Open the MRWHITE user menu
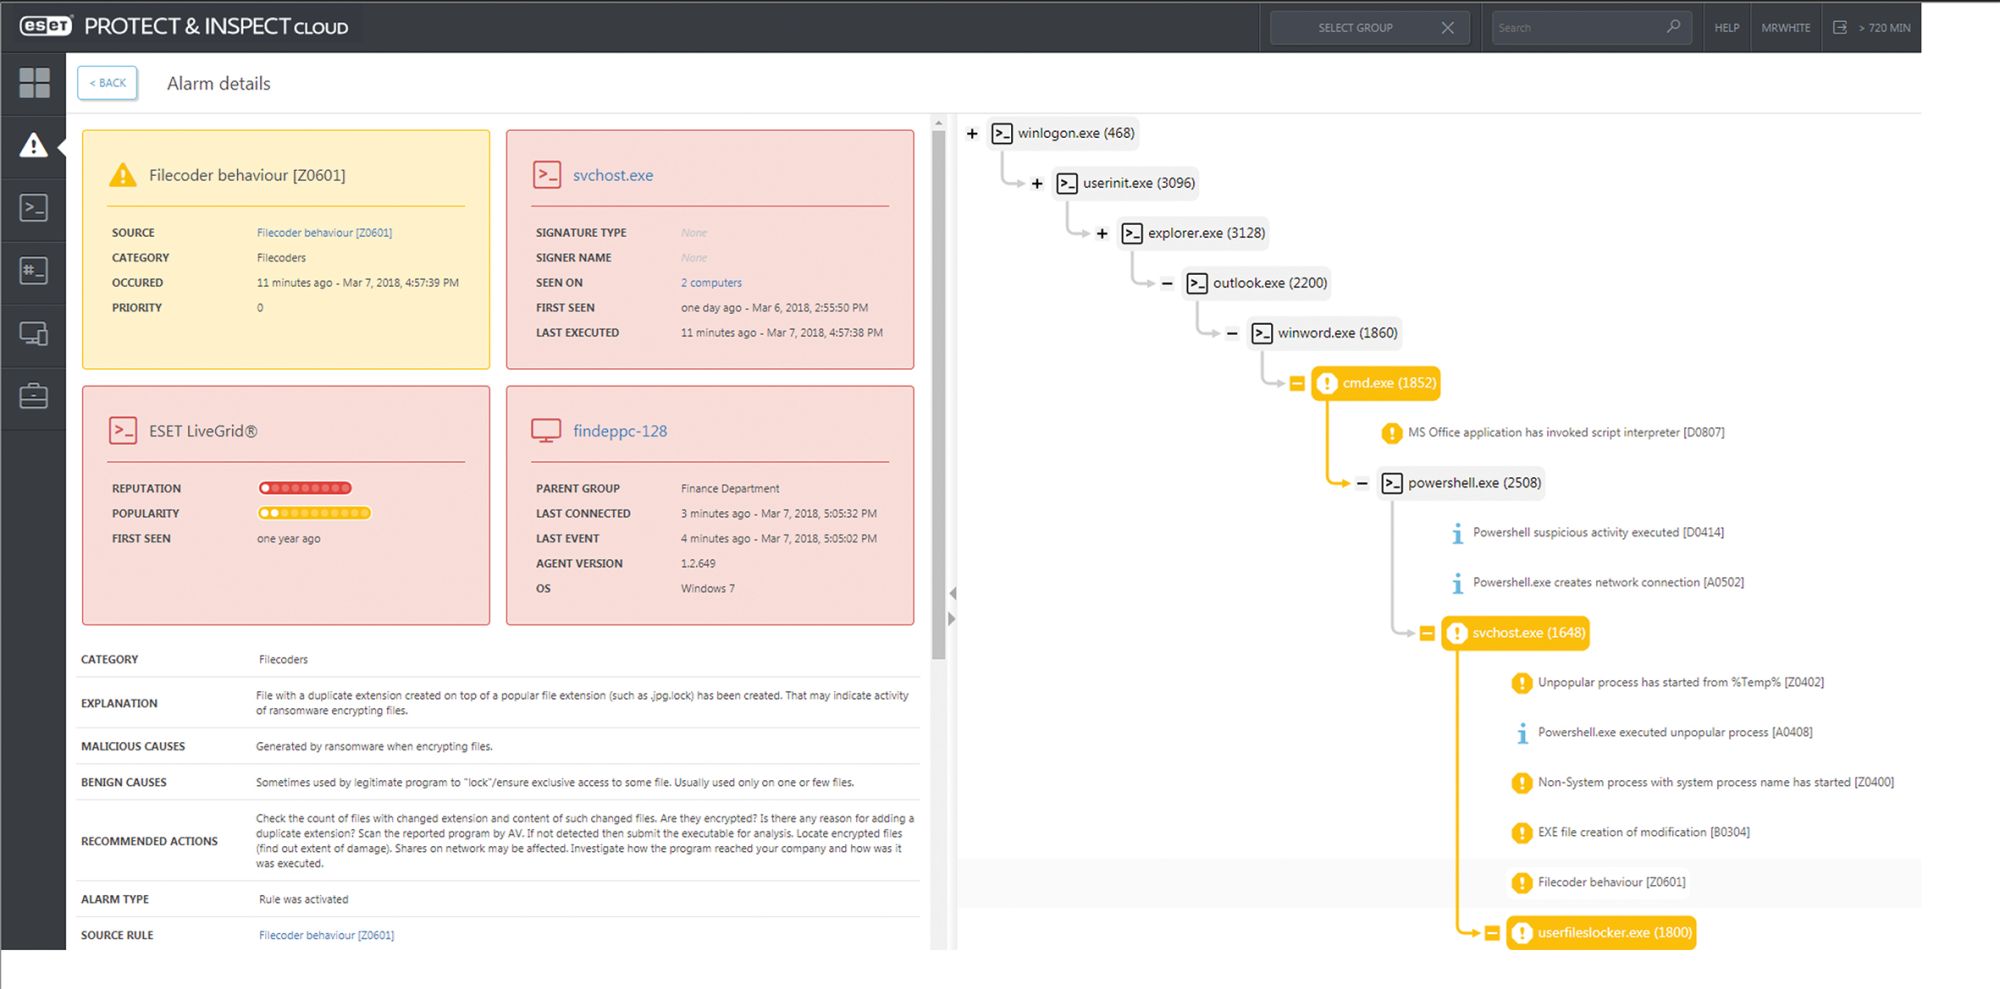2000x989 pixels. [1786, 27]
